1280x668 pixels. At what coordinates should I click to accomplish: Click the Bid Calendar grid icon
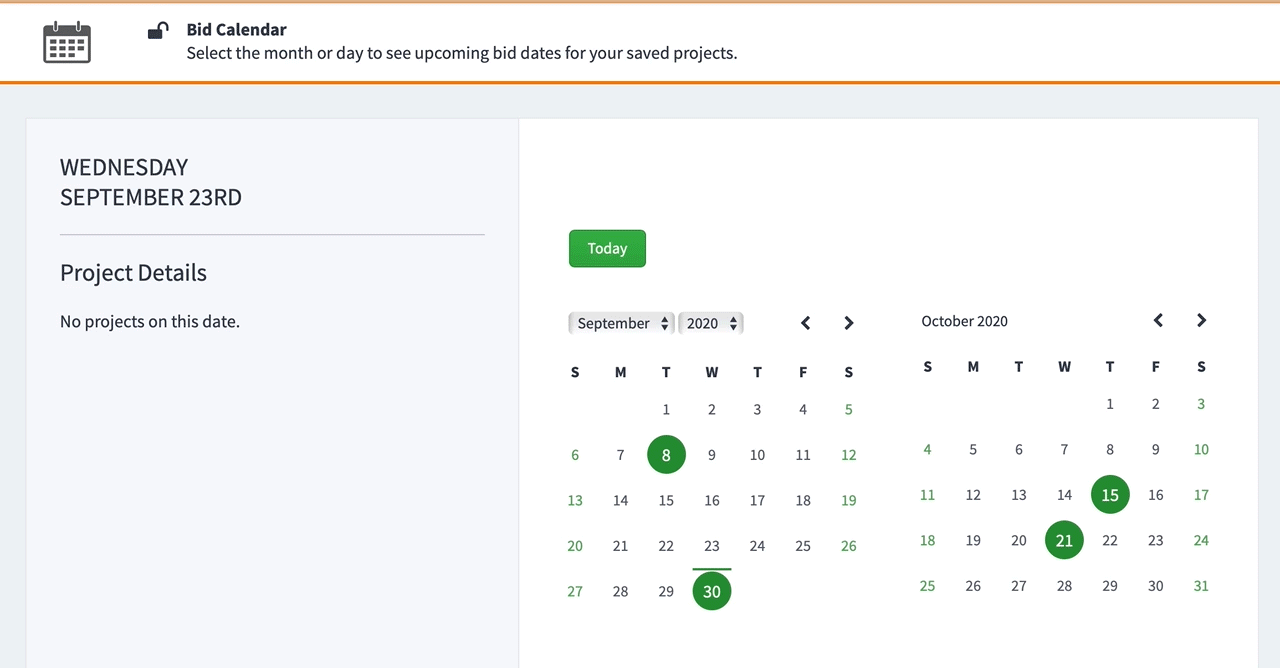click(x=67, y=42)
